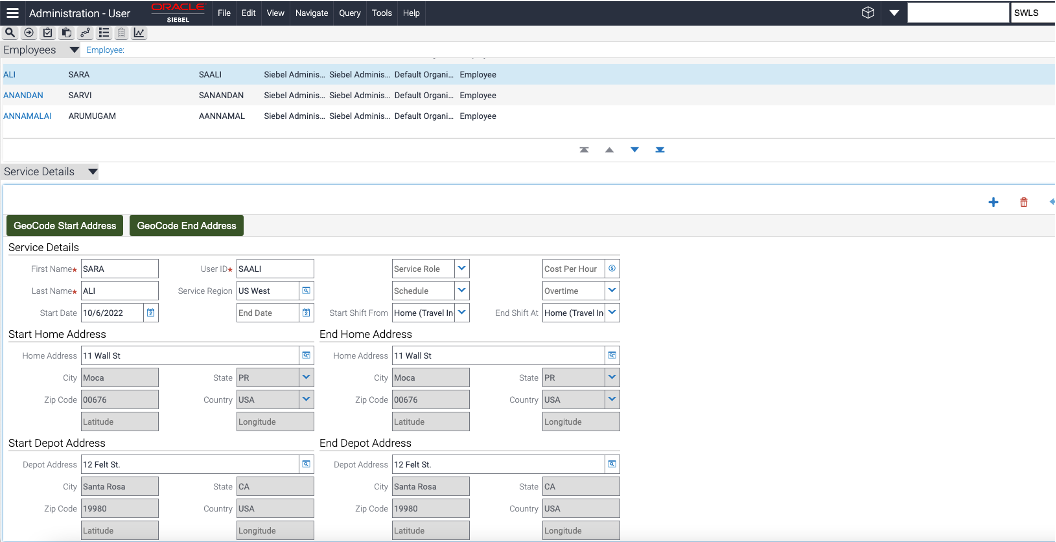Screen dimensions: 1056x542
Task: Click the magnifying glass query icon in toolbar
Action: pos(10,33)
